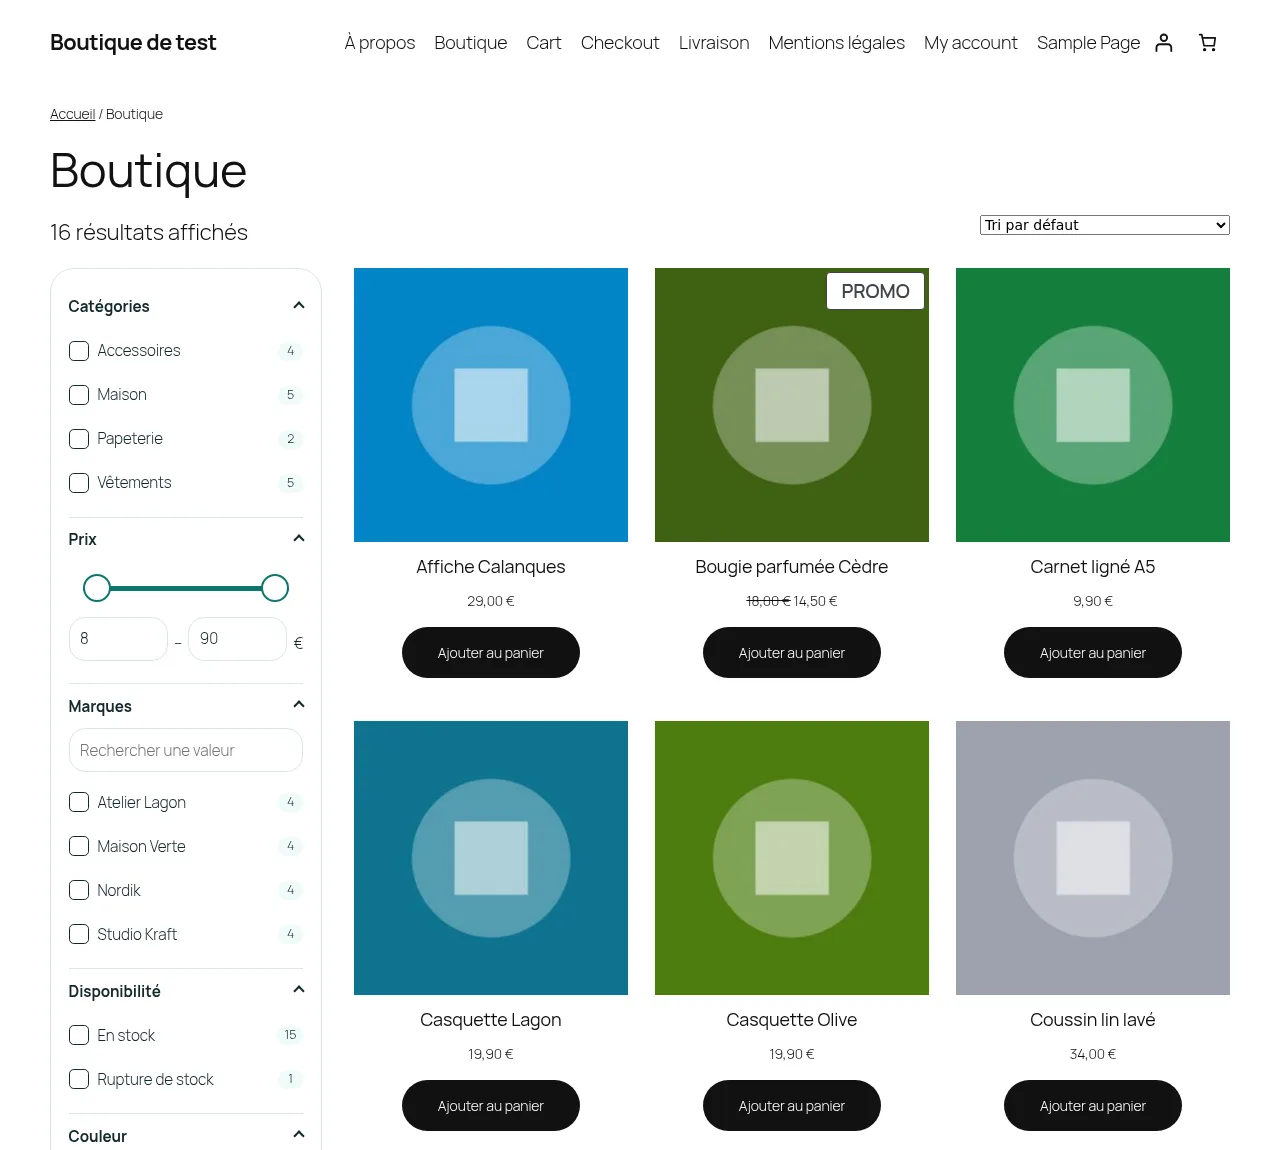1280x1150 pixels.
Task: Select the Nordik brand checkbox
Action: click(x=79, y=890)
